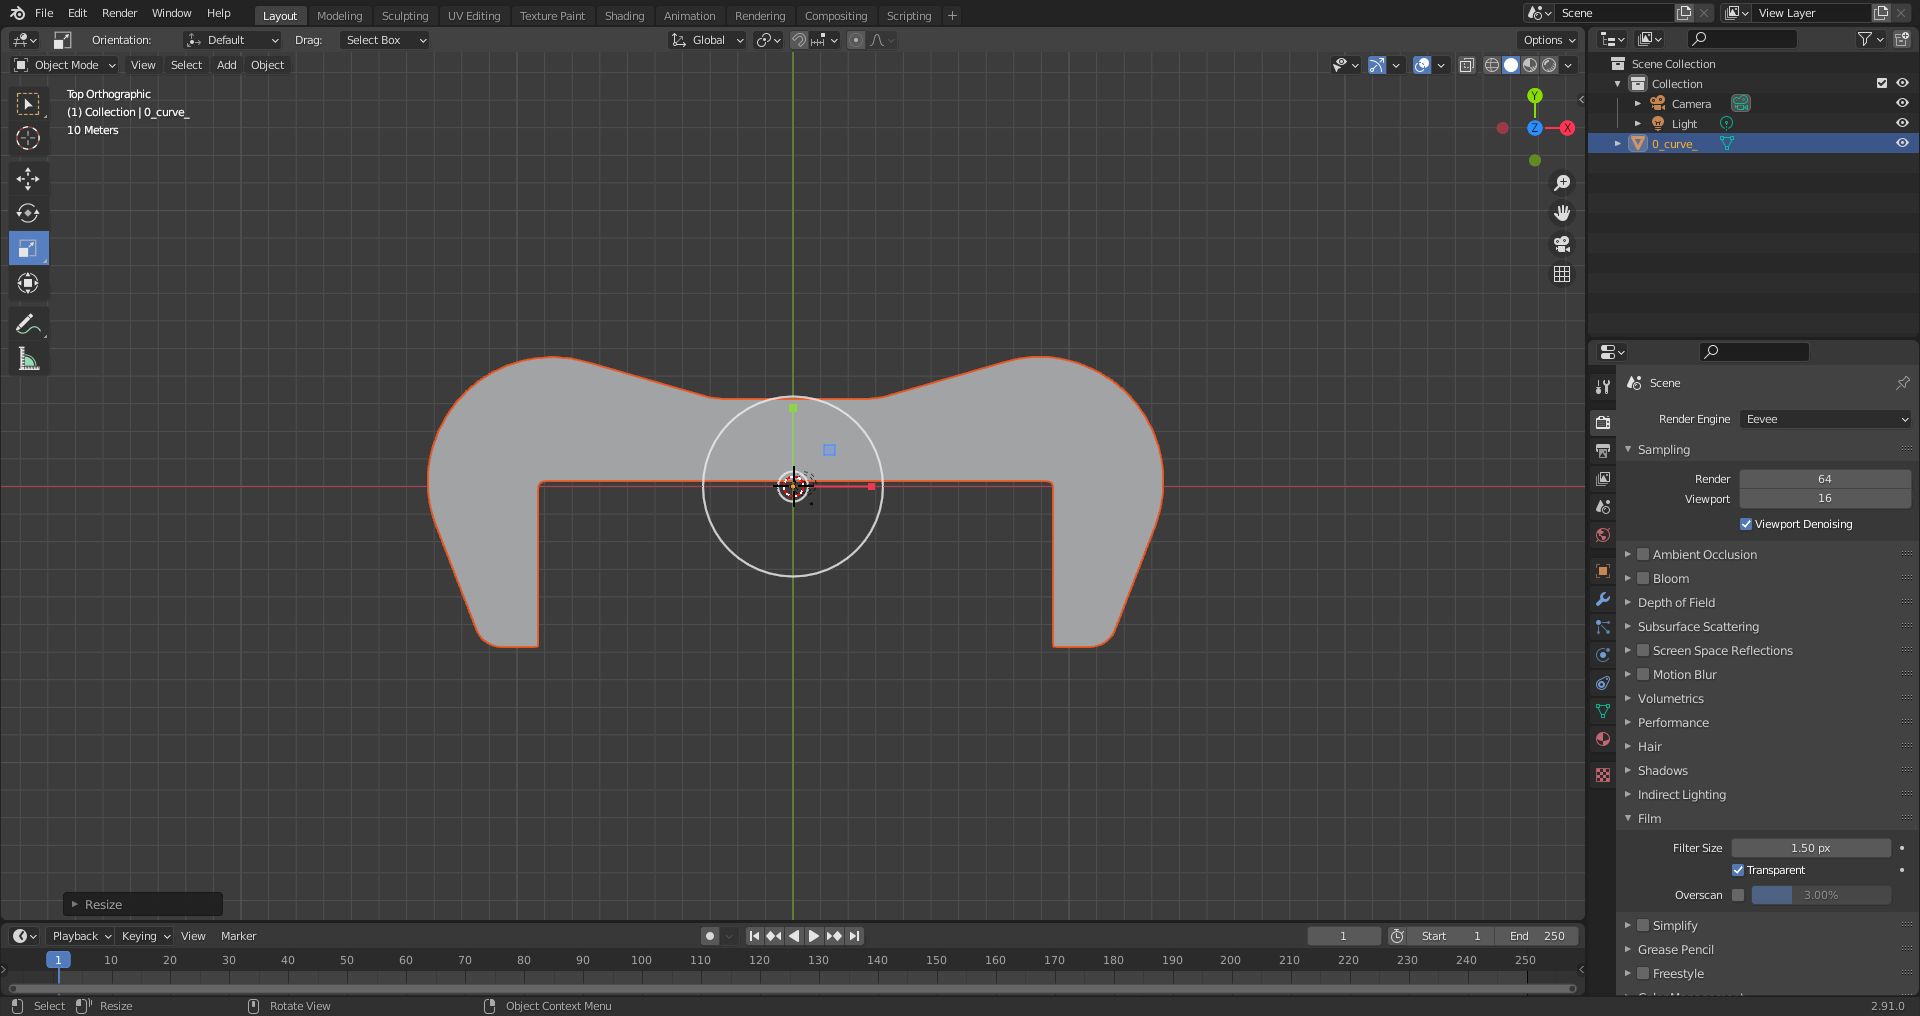Screen dimensions: 1920x1016
Task: Hide the Camera object in outliner
Action: [1902, 103]
